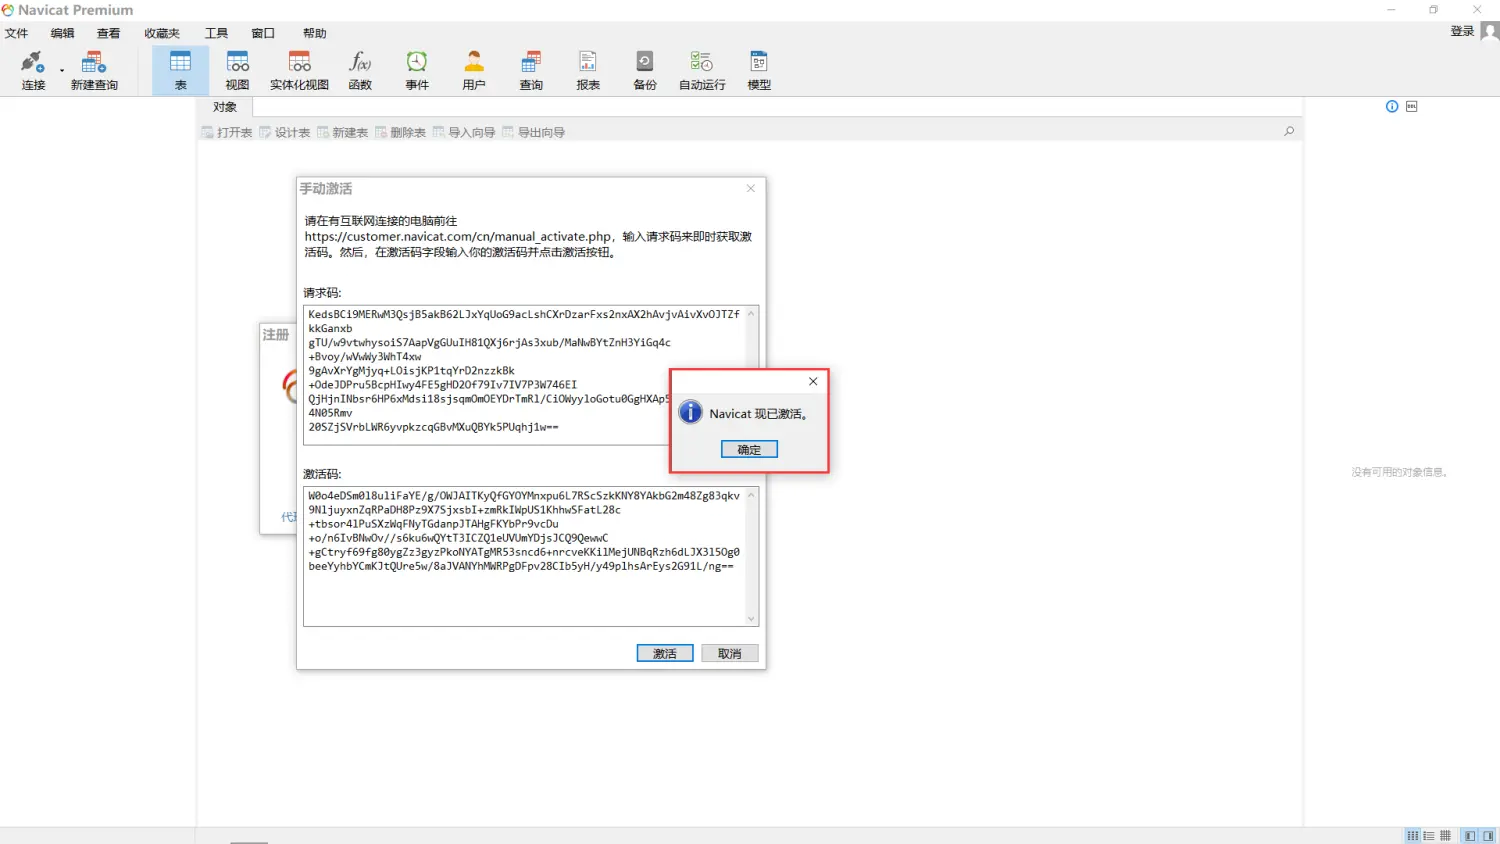Click the 没有可用的对象信息 text
1500x844 pixels.
1400,472
